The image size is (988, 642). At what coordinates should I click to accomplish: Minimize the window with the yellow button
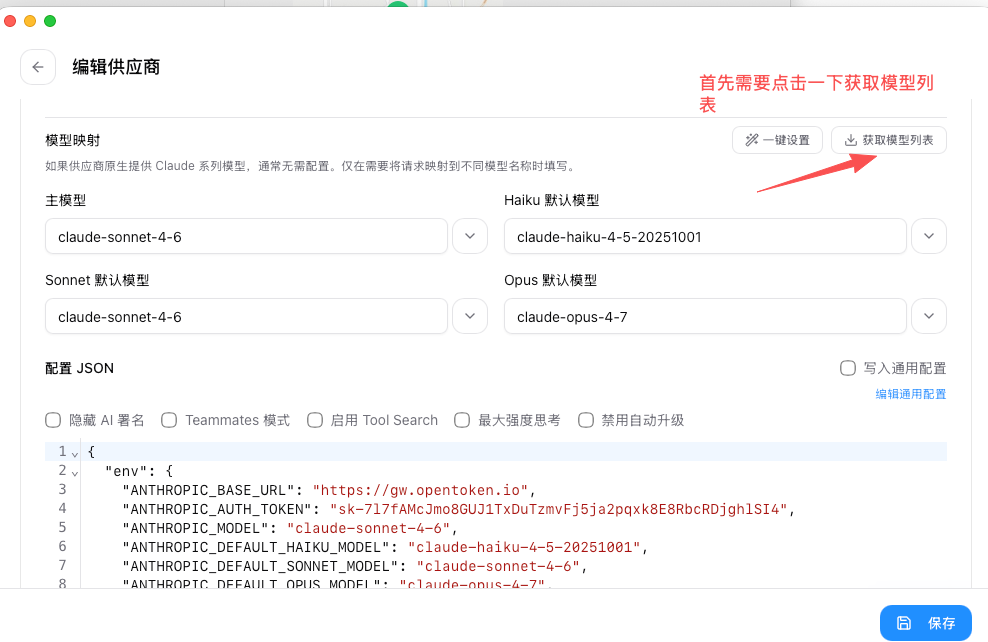point(30,21)
